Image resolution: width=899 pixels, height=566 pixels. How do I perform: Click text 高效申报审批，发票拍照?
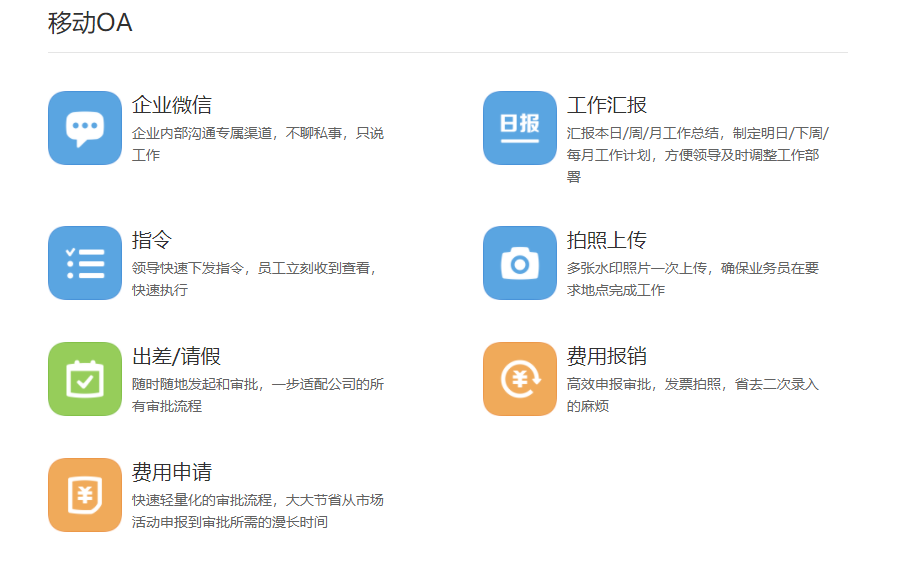pyautogui.click(x=644, y=384)
